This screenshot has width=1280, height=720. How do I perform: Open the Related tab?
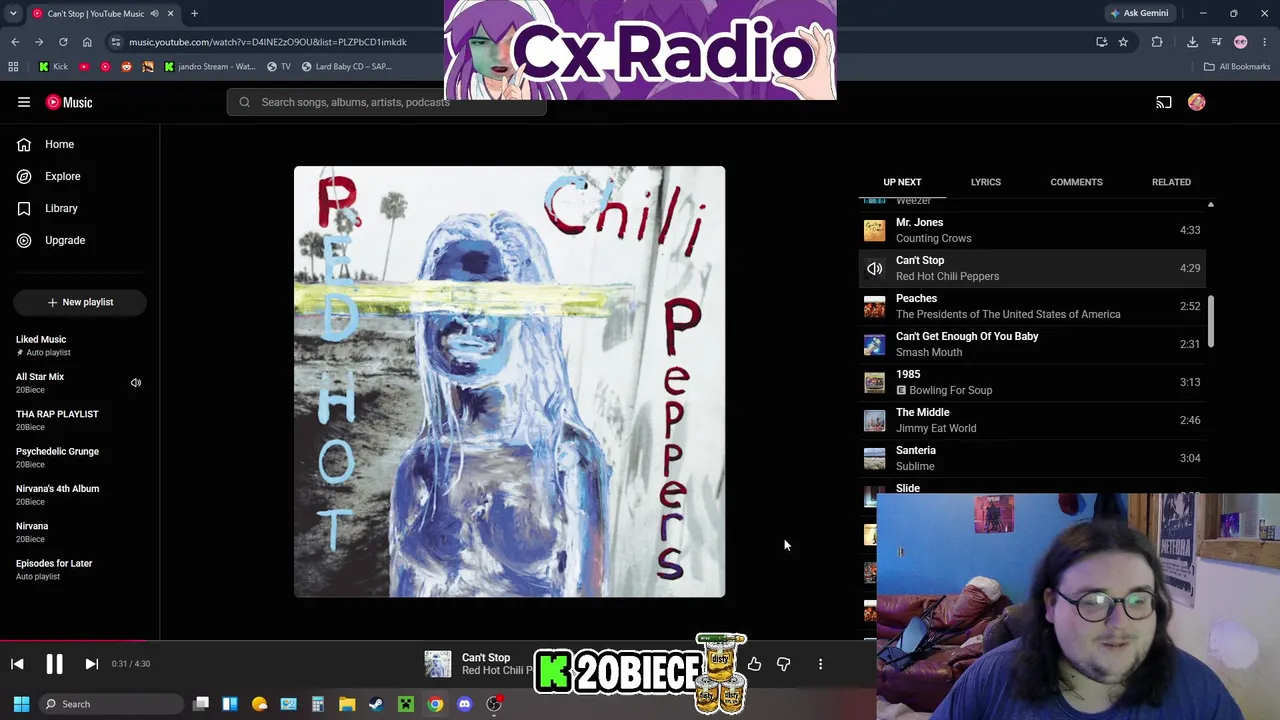coord(1171,182)
